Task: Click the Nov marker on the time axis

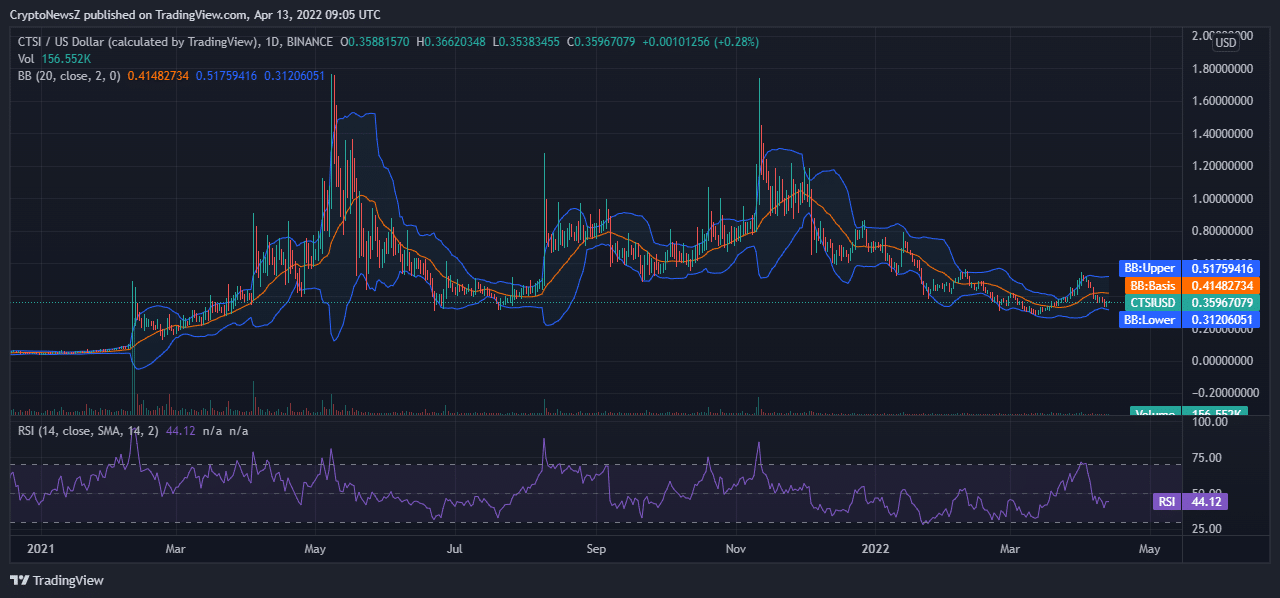Action: 736,548
